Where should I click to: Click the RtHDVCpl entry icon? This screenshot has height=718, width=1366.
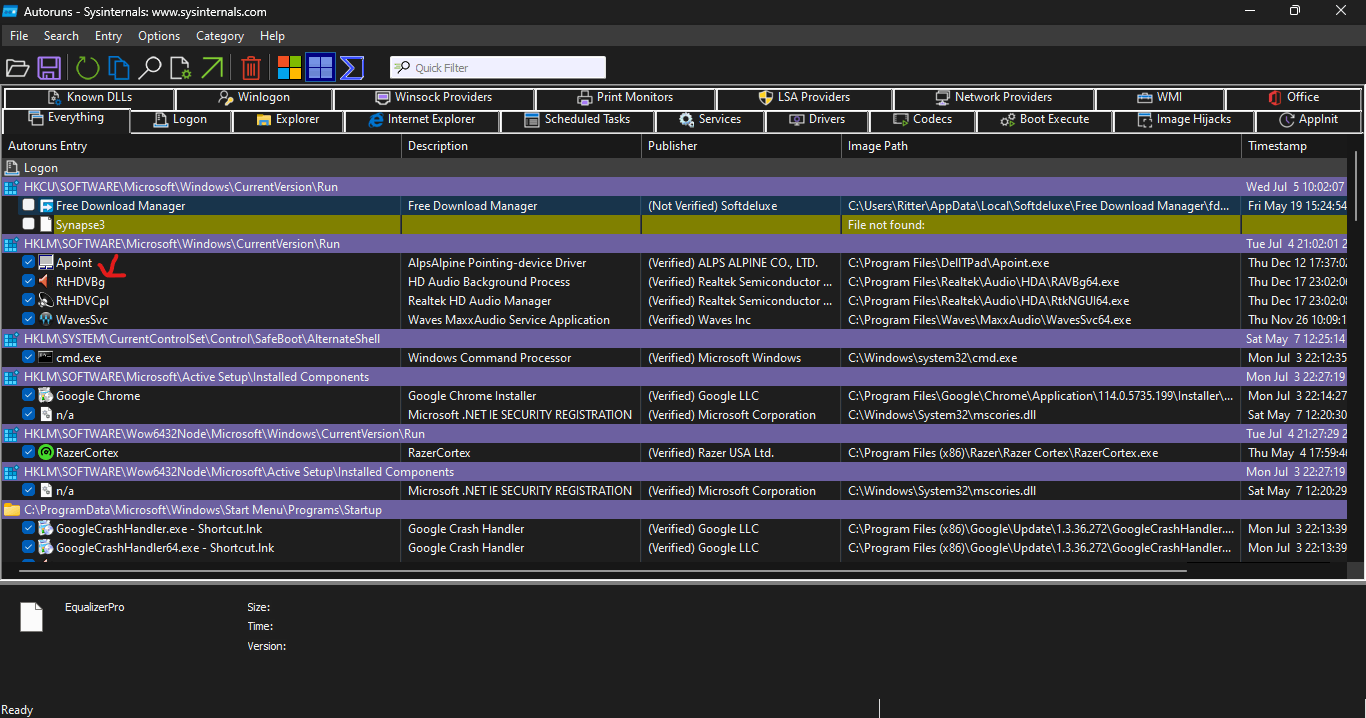coord(46,301)
